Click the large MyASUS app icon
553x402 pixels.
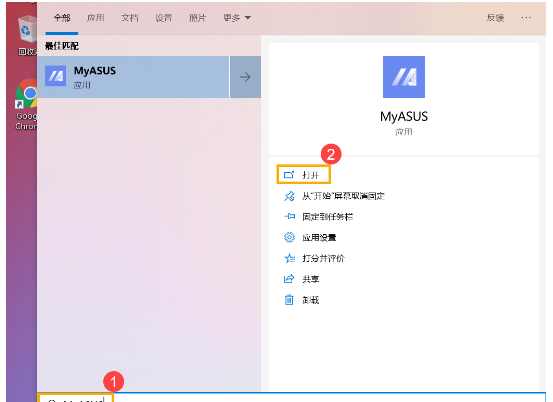click(404, 77)
